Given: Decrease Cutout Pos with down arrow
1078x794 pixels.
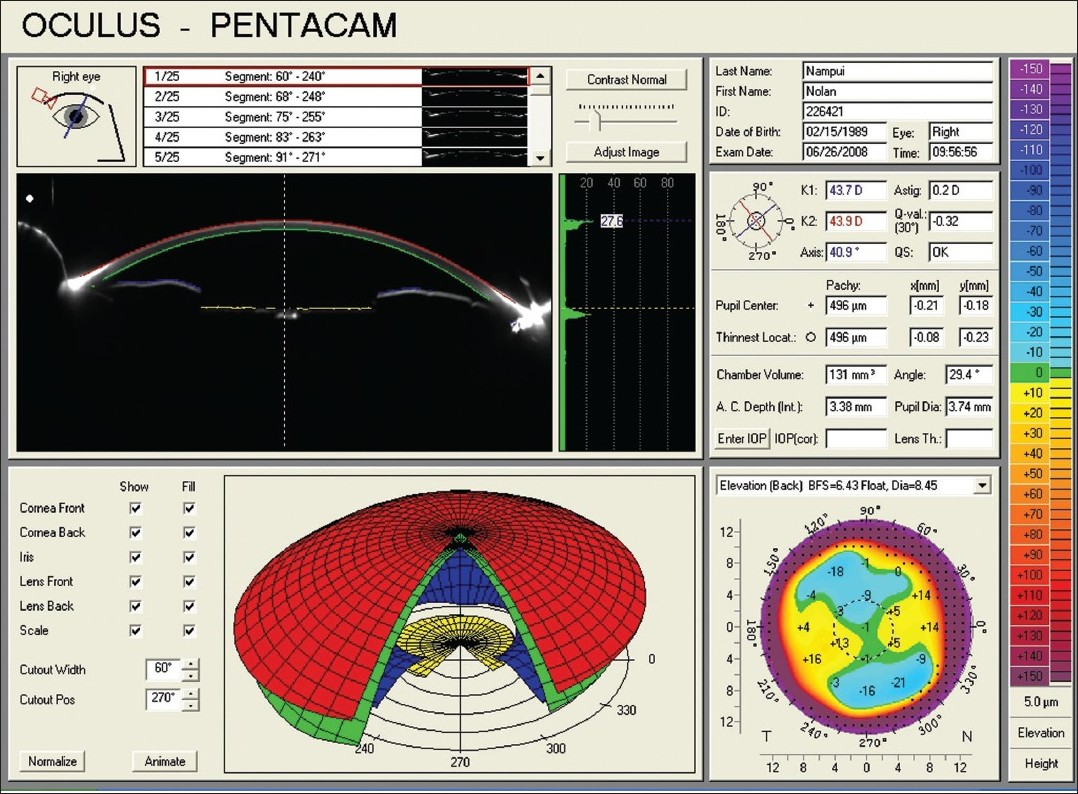Looking at the screenshot, I should (192, 705).
